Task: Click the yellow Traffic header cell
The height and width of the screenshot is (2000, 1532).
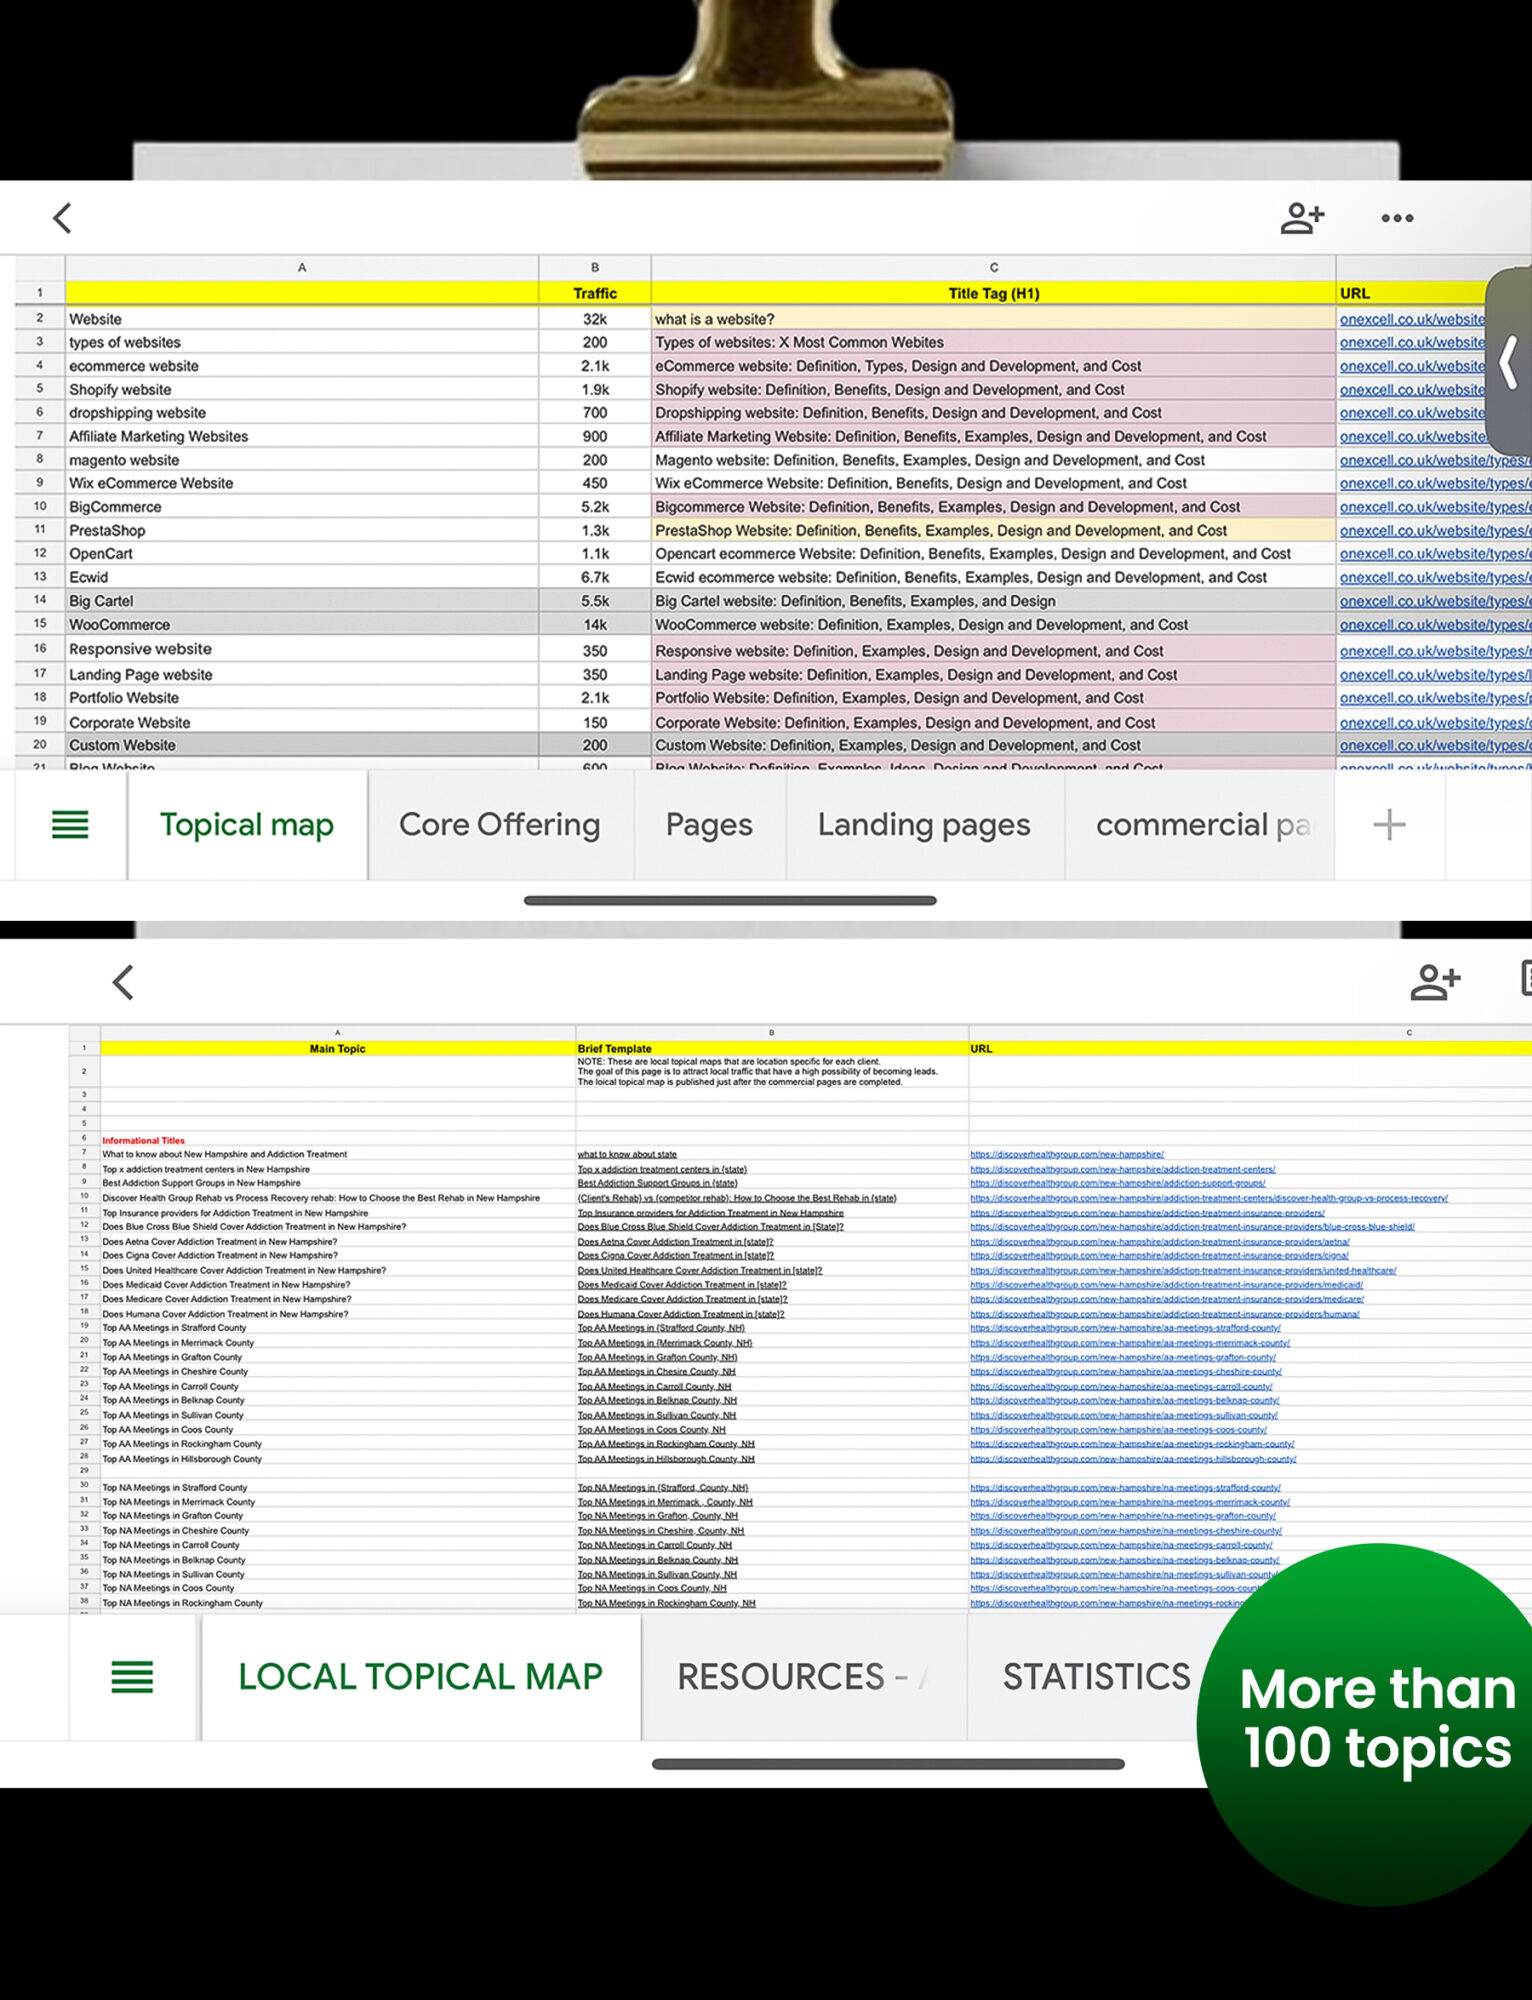Action: pos(595,293)
